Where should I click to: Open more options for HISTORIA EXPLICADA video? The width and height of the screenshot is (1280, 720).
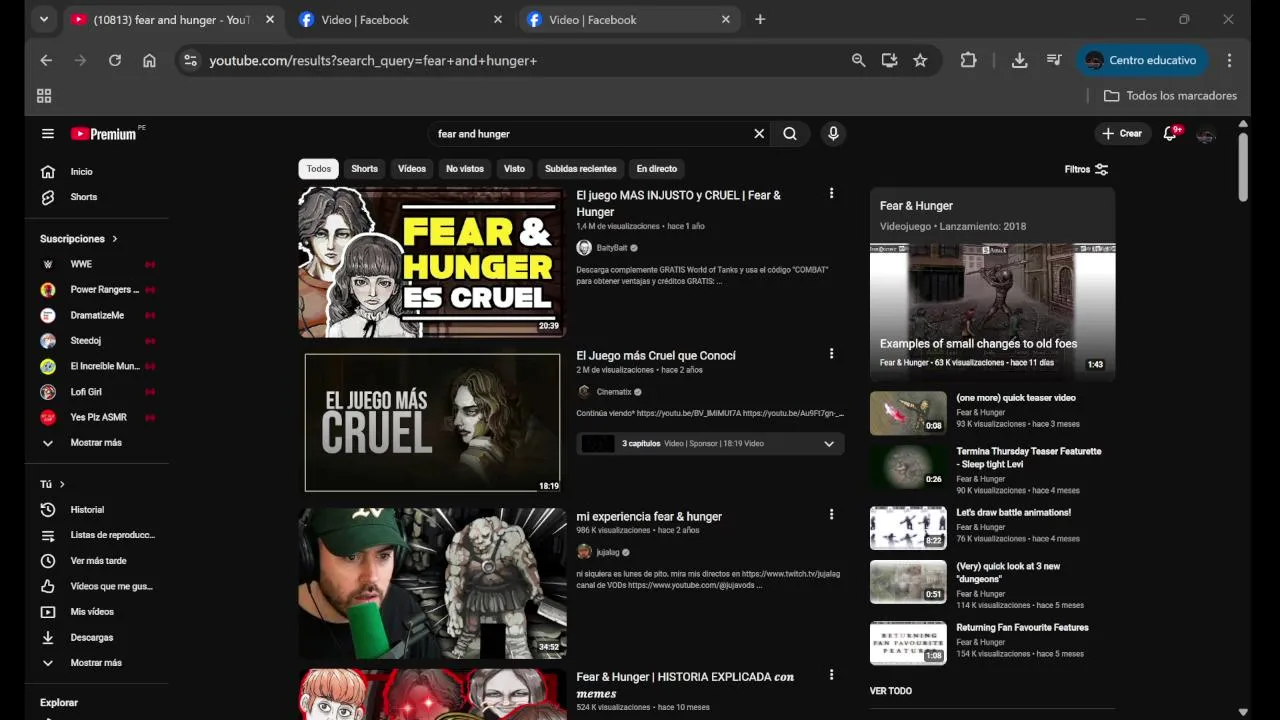pyautogui.click(x=831, y=675)
